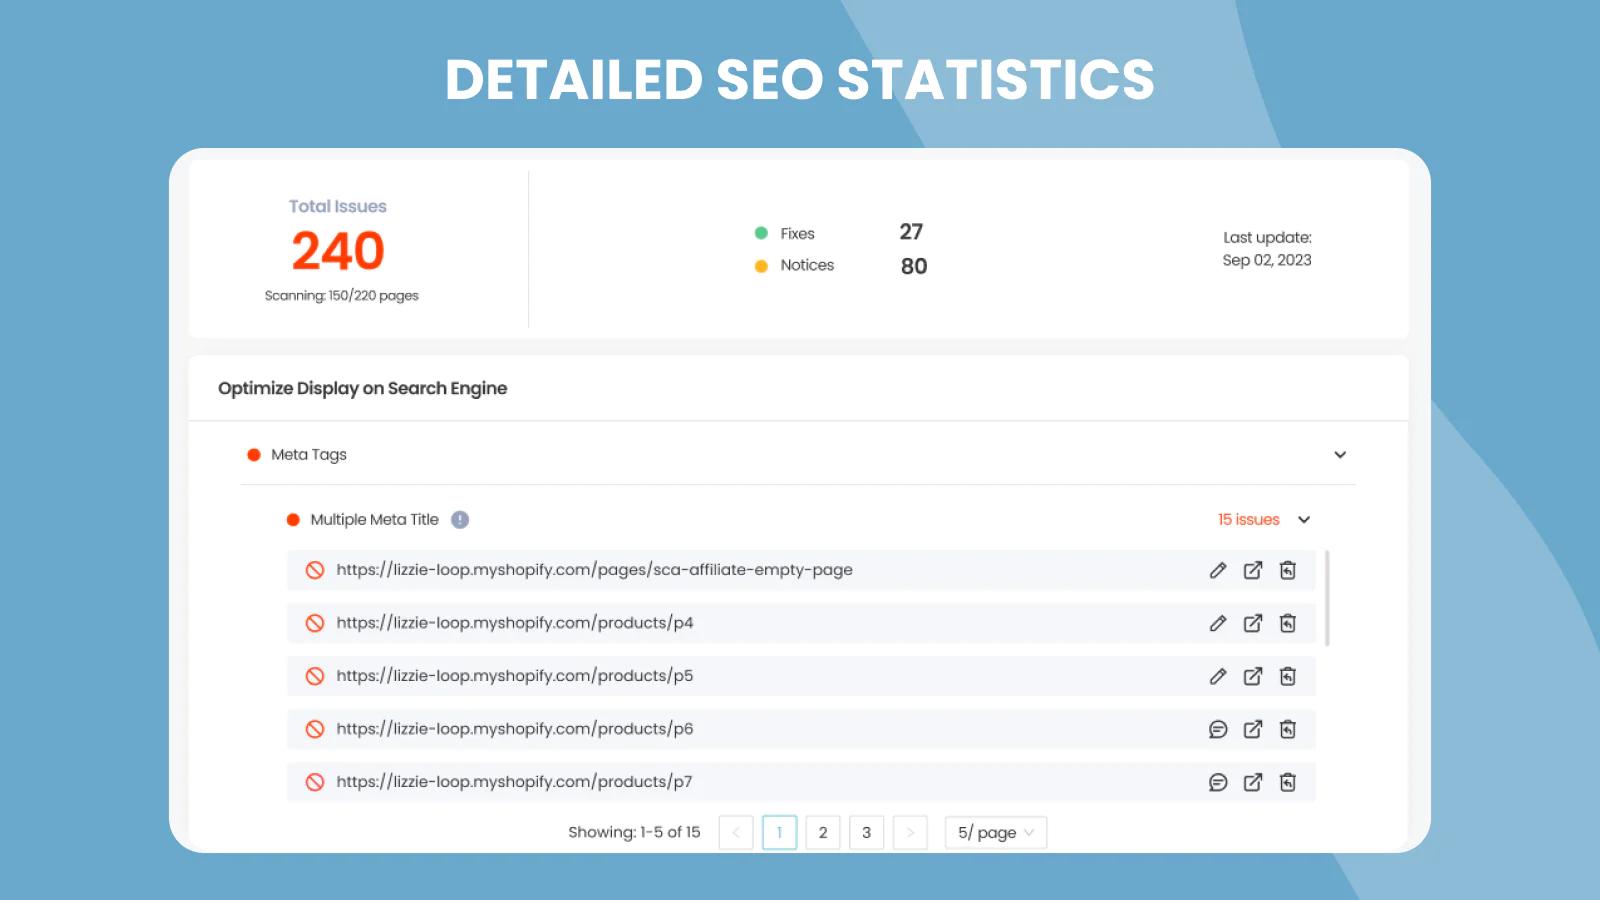Click edit pencil on products/p5 row

(1217, 676)
